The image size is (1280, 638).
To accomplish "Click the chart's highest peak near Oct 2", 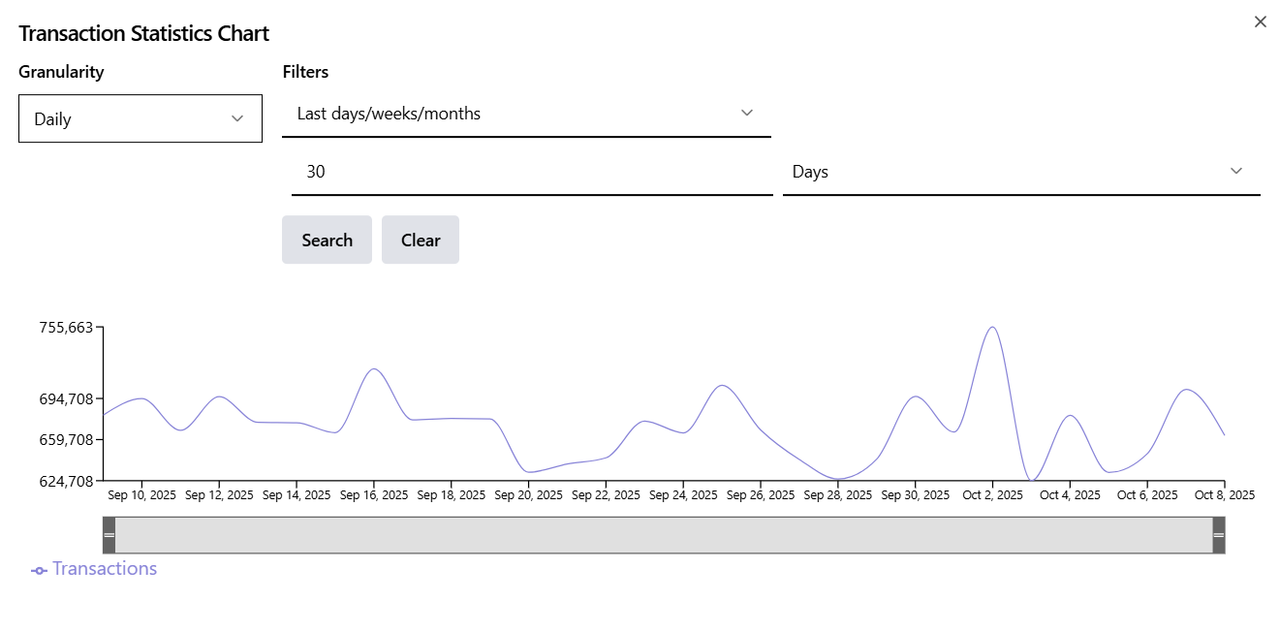I will [x=992, y=327].
